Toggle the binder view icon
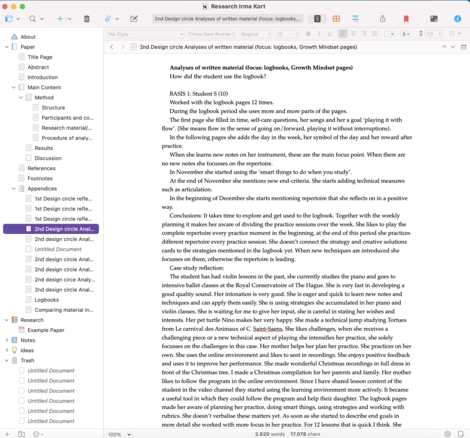The width and height of the screenshot is (470, 438). [x=9, y=19]
